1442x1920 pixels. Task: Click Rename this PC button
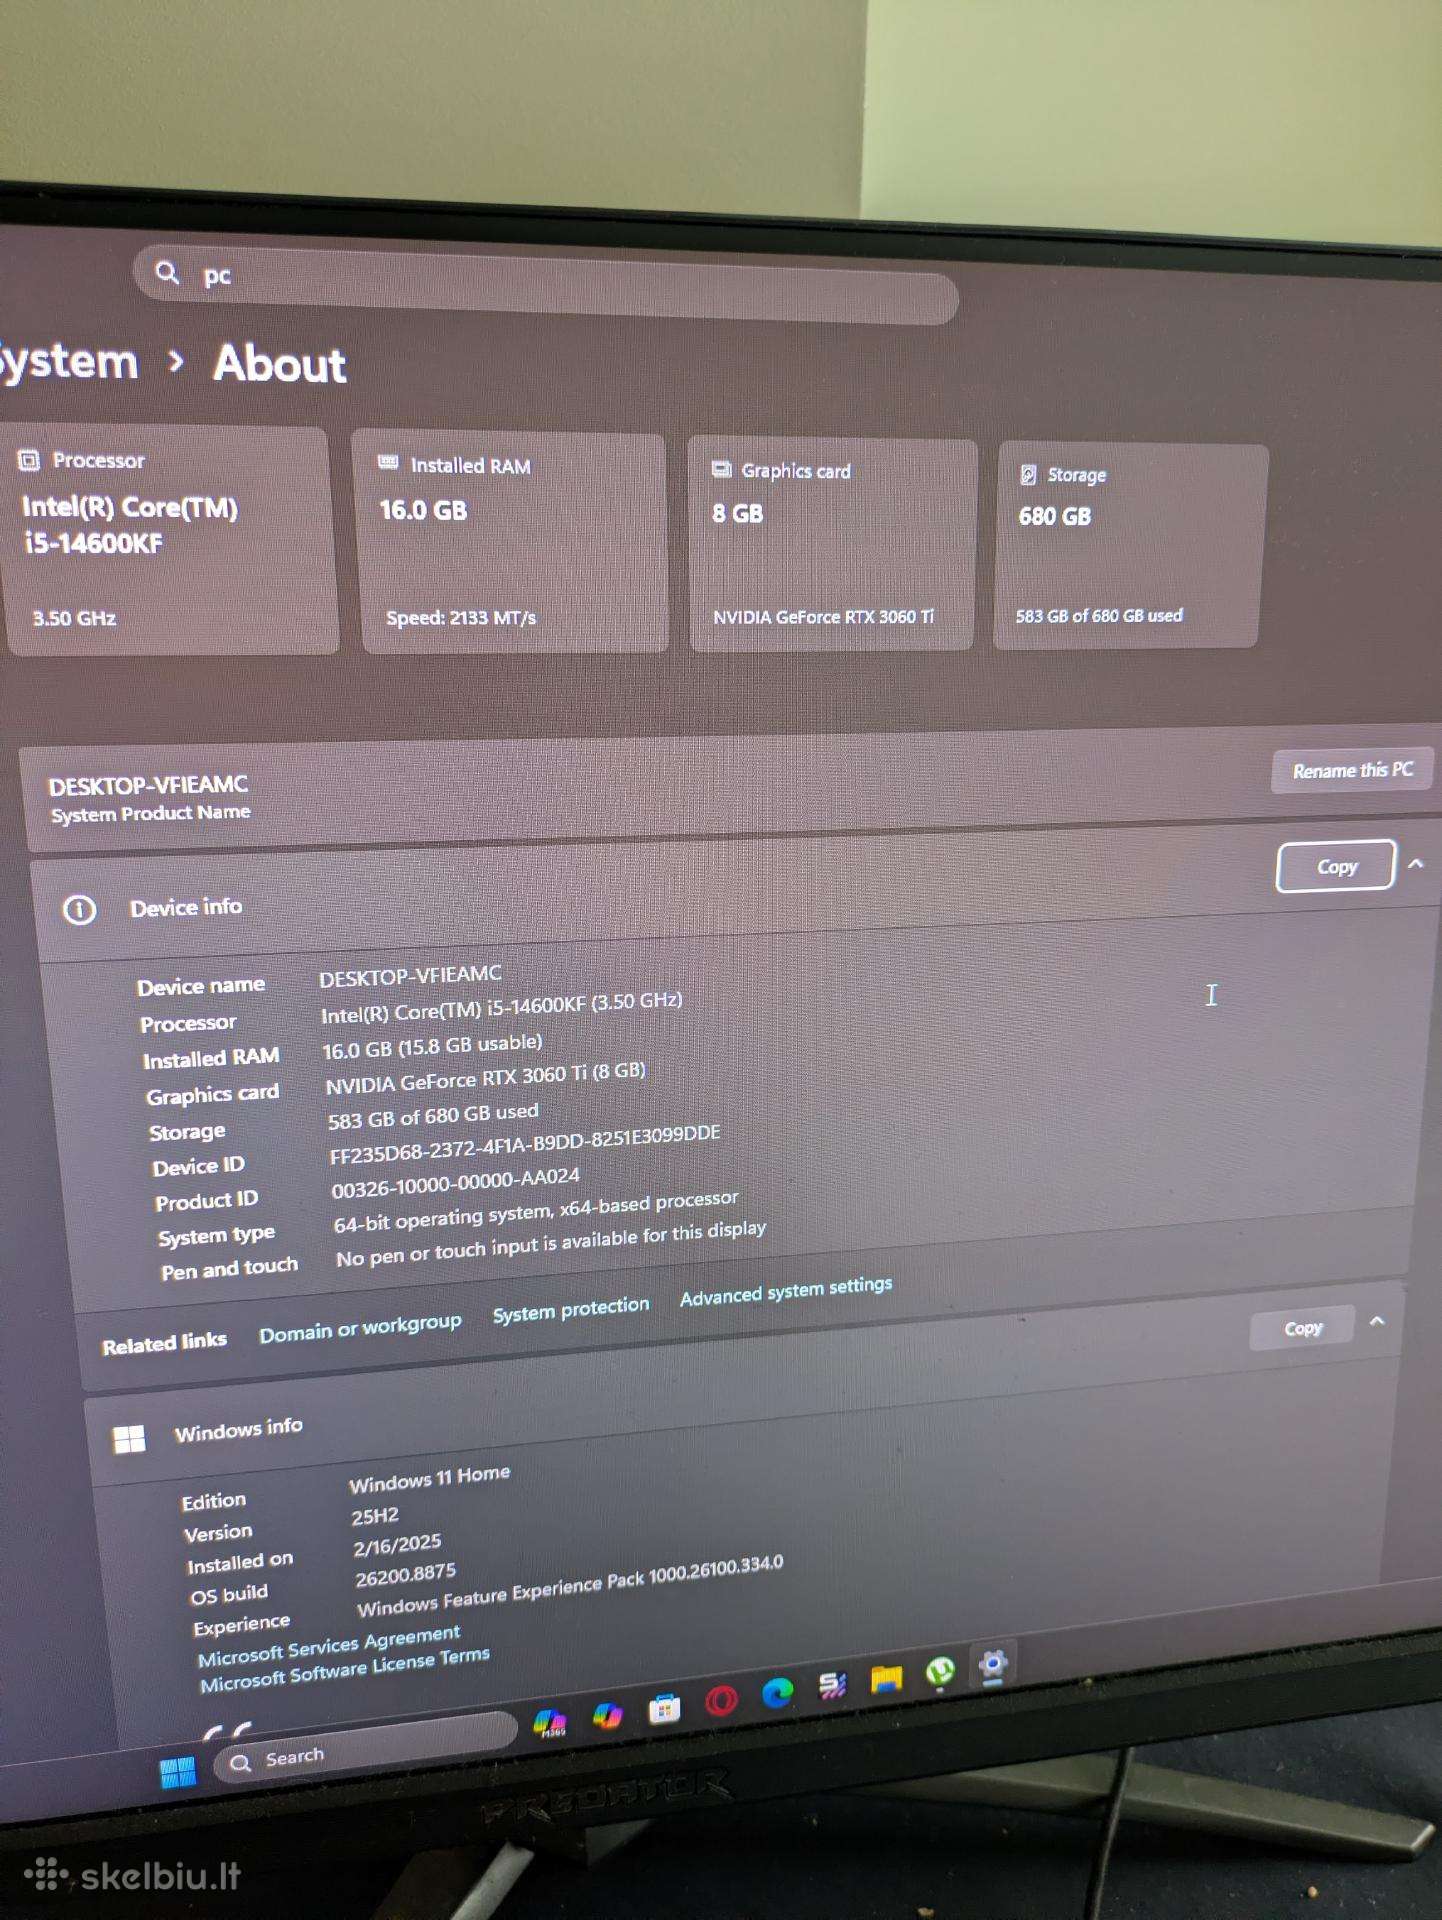point(1352,770)
